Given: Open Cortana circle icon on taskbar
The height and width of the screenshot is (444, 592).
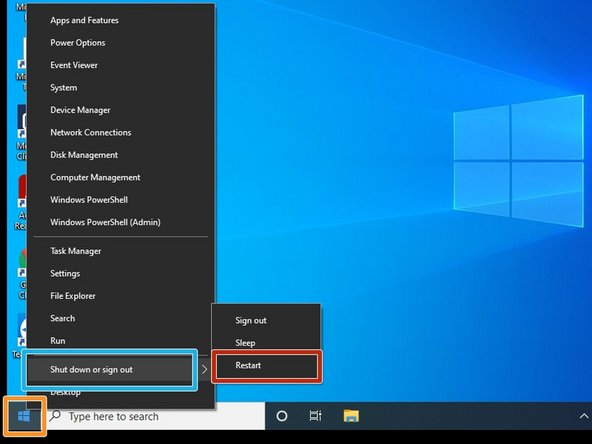Looking at the screenshot, I should coord(282,416).
